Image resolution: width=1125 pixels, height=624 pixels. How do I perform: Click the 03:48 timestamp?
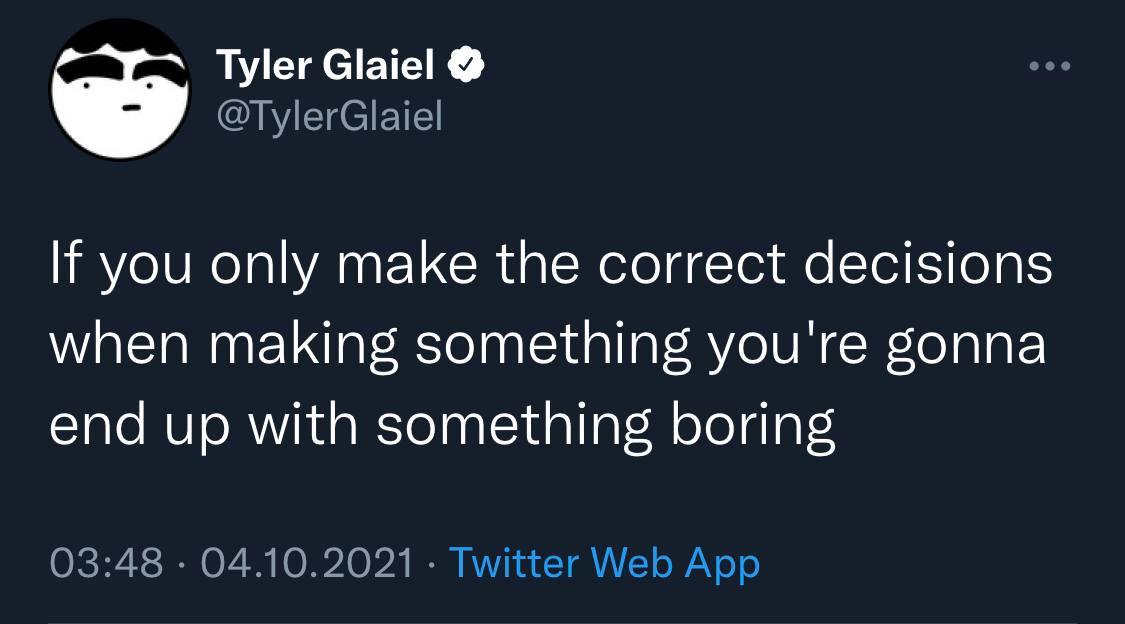coord(106,563)
